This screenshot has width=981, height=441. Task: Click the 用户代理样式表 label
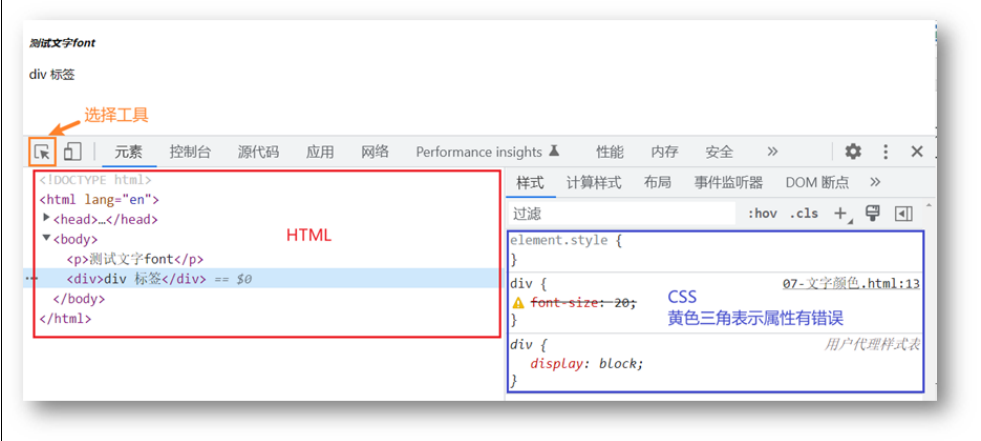872,344
